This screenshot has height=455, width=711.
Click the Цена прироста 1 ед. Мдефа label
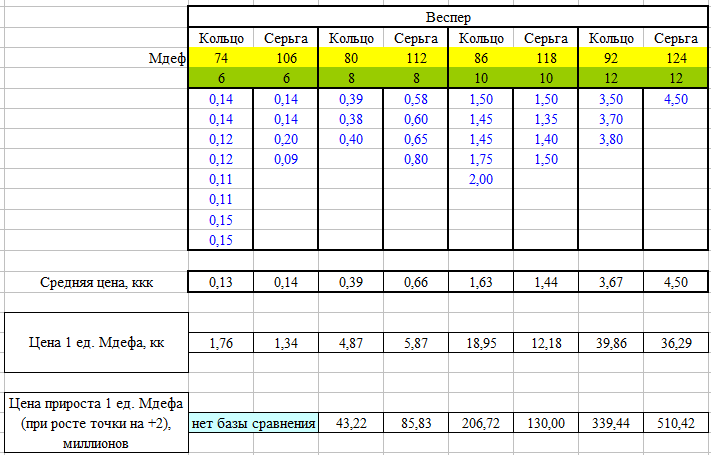(x=96, y=423)
